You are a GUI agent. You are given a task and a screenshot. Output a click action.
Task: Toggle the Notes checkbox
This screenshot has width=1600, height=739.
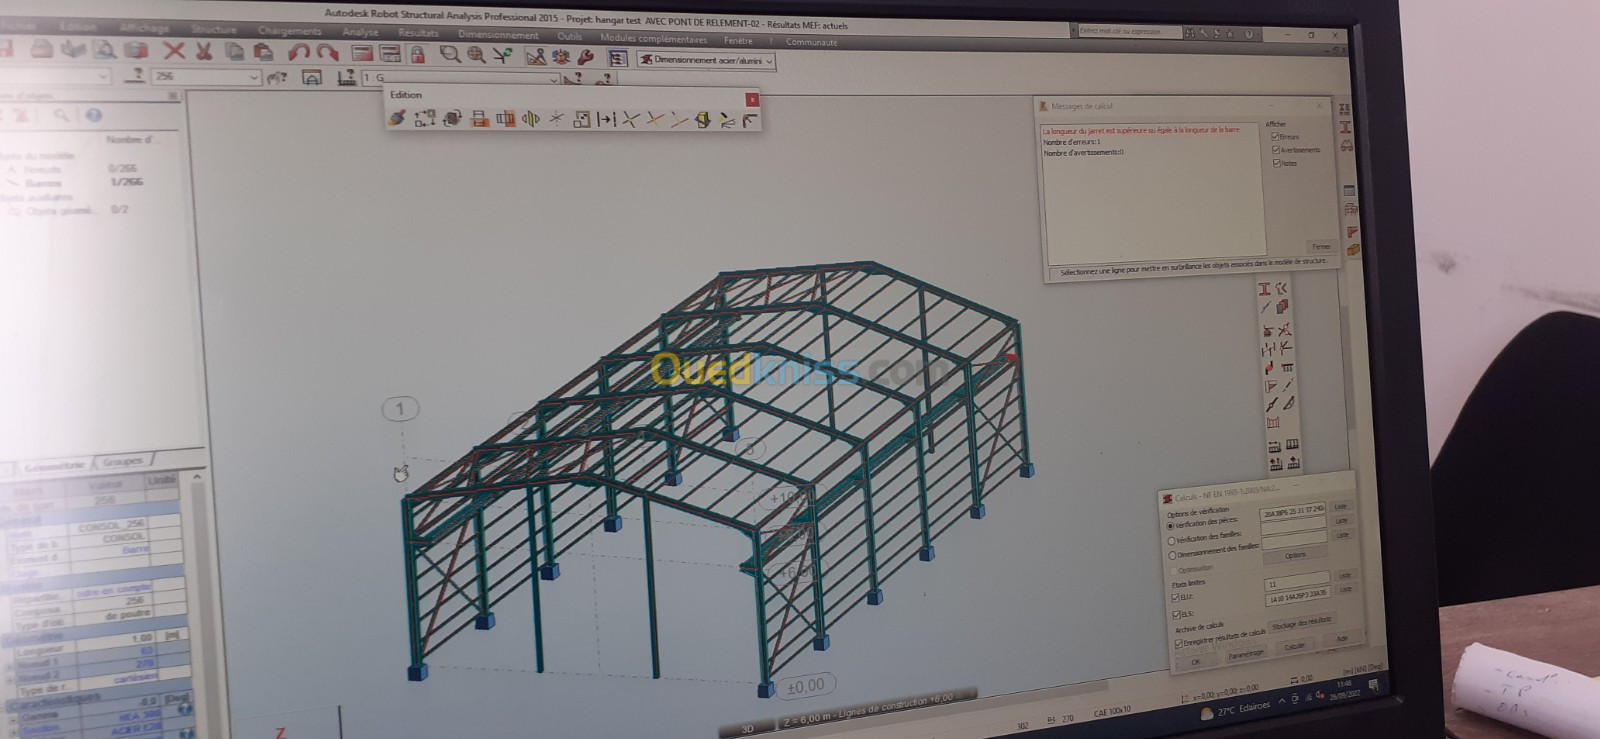coord(1277,162)
